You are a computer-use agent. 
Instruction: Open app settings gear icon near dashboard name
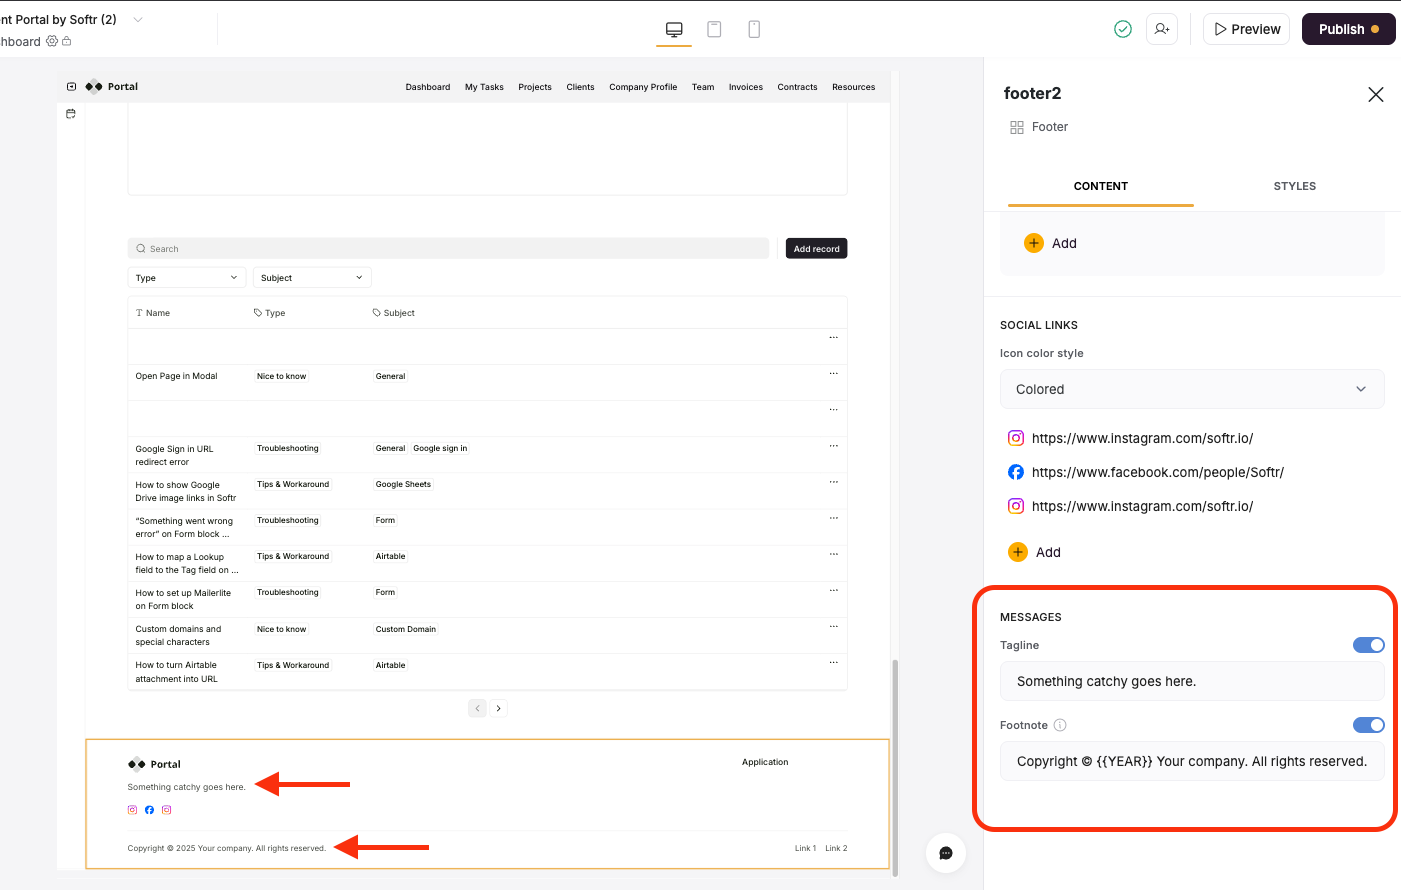point(52,41)
